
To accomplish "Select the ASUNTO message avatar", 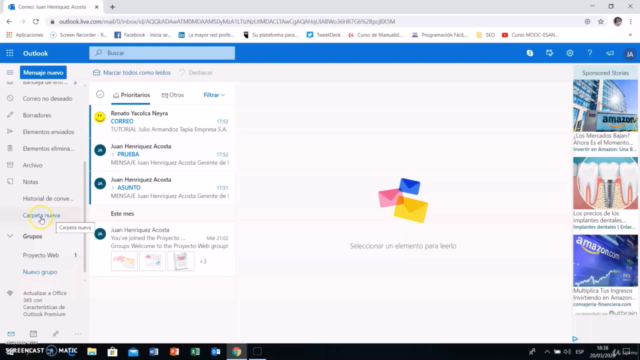I will (100, 183).
